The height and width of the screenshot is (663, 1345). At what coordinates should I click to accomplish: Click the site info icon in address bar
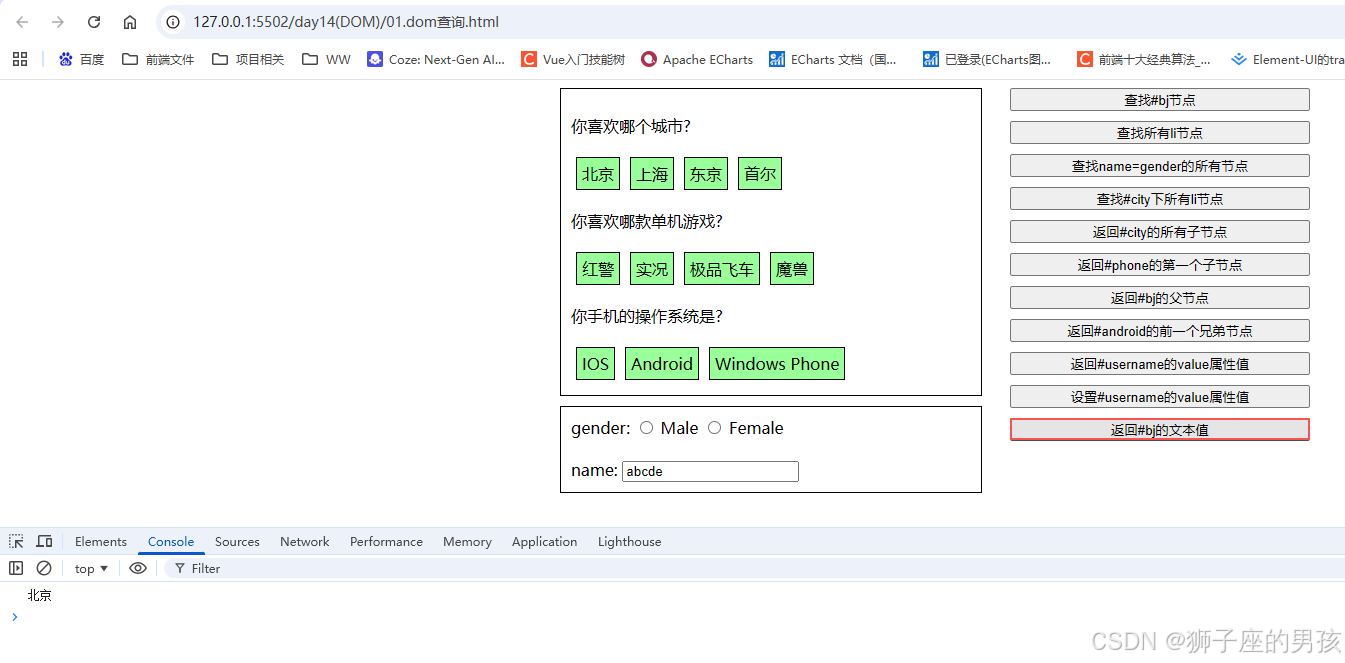174,21
